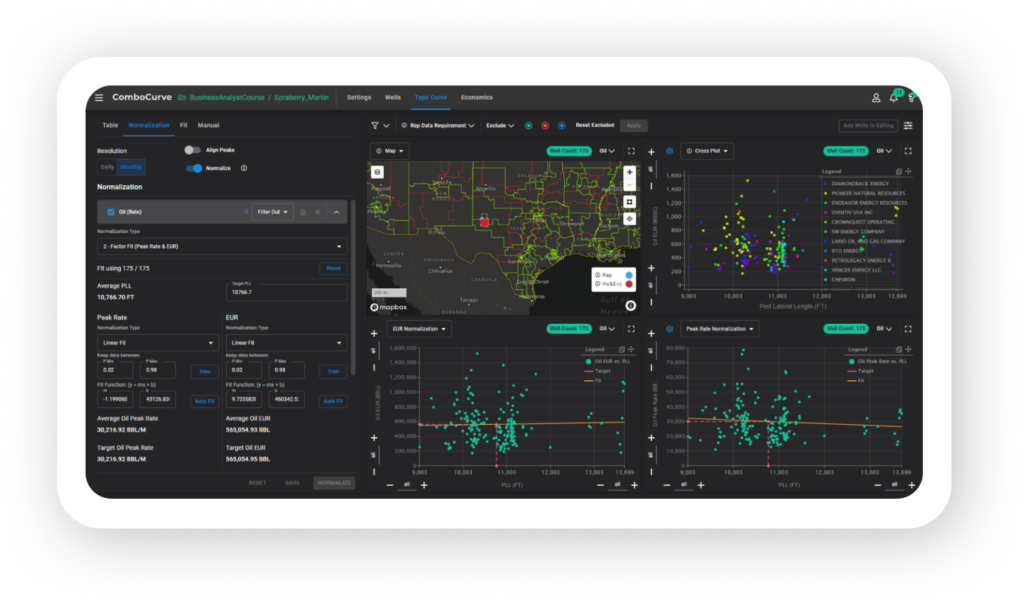Uncheck the Oil (Rate) checkbox
The height and width of the screenshot is (601, 1024).
(110, 212)
